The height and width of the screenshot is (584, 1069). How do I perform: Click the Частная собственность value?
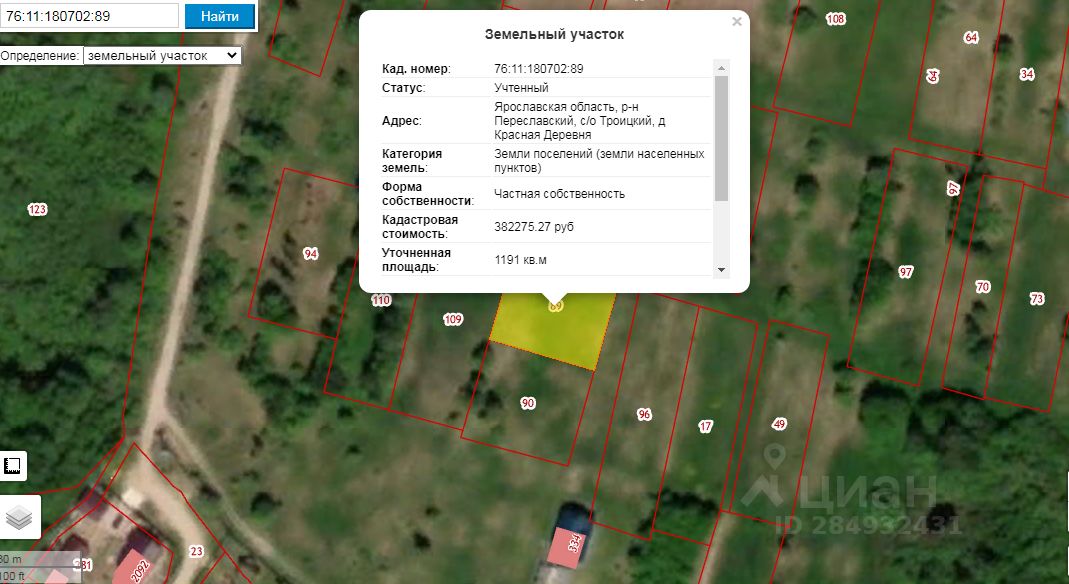pos(560,194)
